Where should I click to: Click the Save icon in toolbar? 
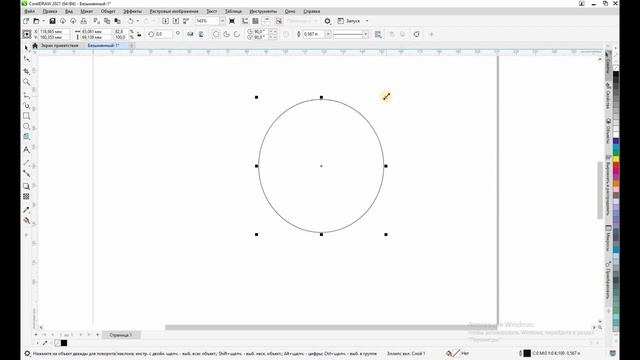click(52, 21)
